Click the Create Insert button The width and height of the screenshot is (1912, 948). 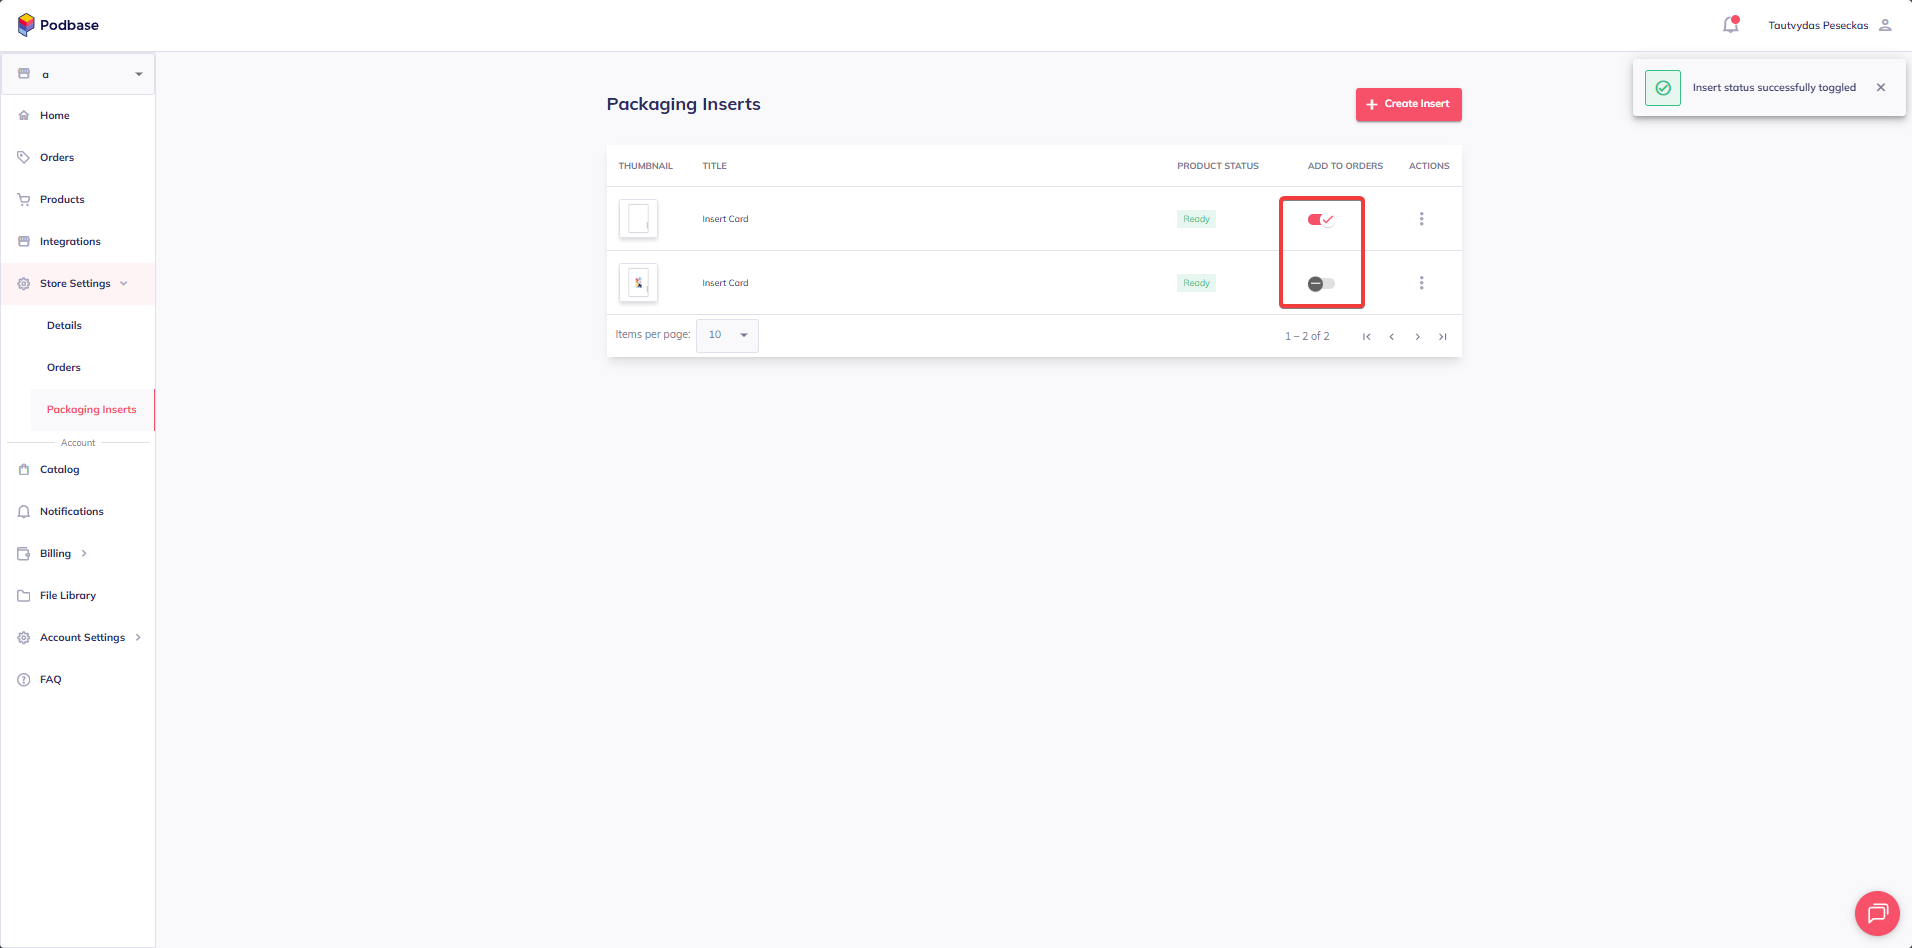pos(1408,104)
